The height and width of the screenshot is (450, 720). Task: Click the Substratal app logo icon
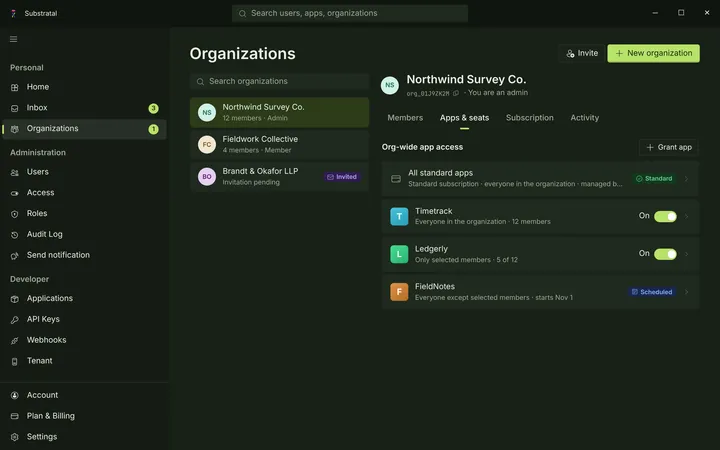coord(13,13)
